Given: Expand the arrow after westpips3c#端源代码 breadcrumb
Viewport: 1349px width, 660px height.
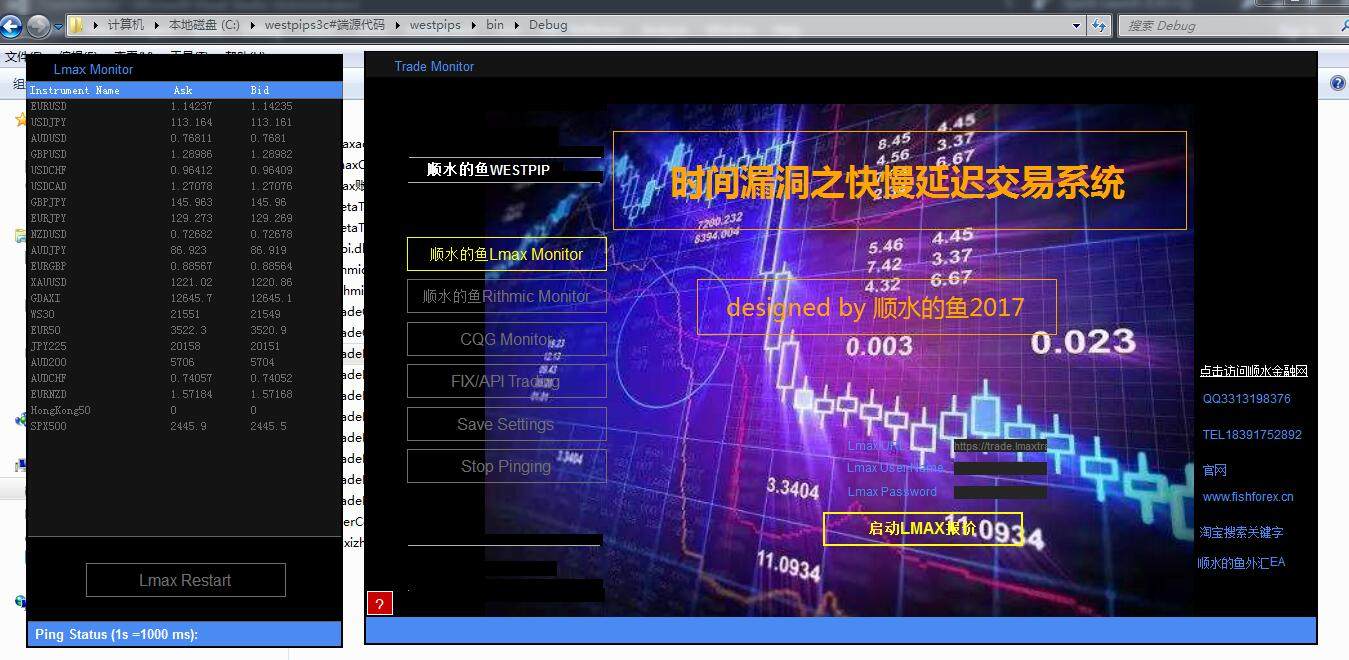Looking at the screenshot, I should pos(398,25).
